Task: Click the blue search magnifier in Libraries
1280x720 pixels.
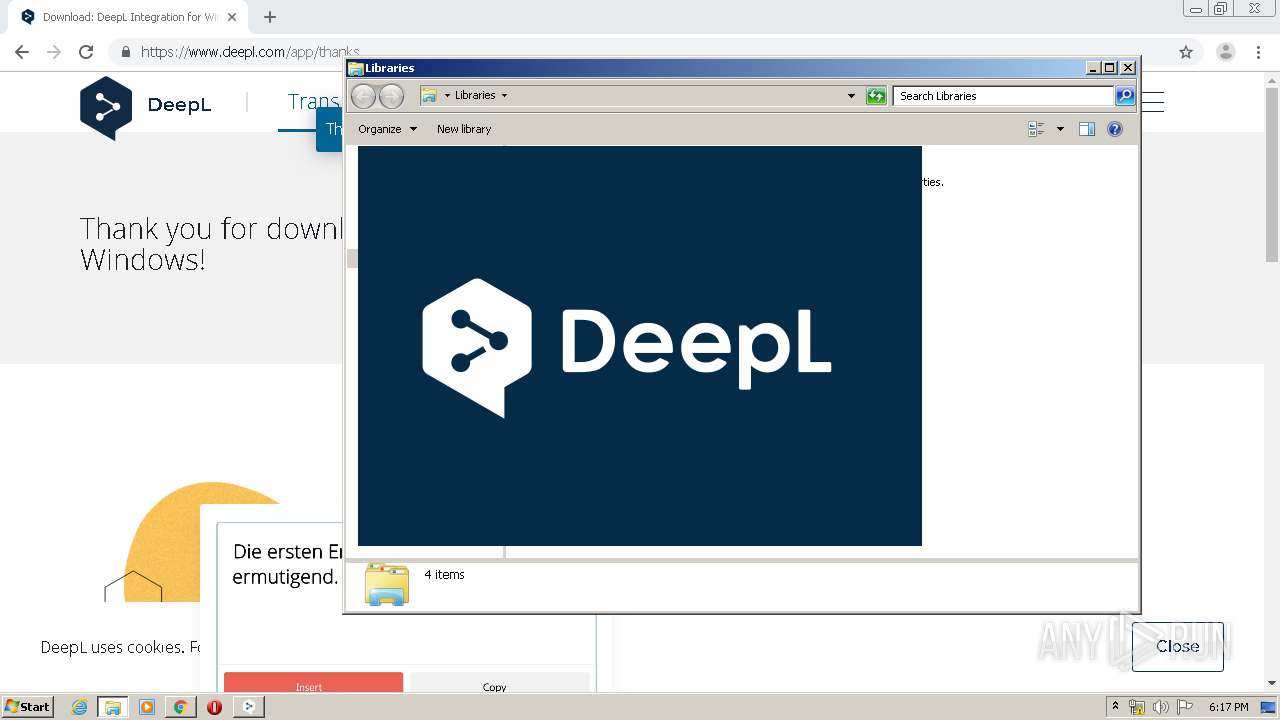Action: (1125, 96)
